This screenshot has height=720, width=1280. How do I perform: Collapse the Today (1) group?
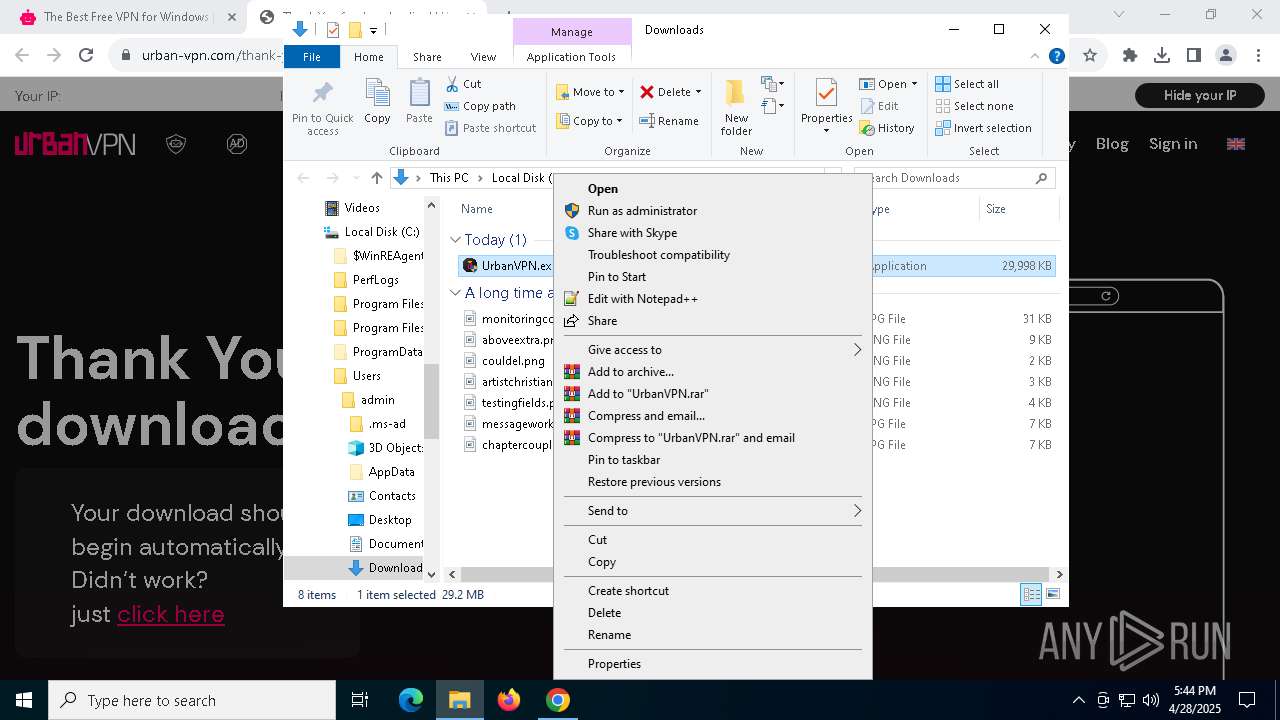coord(456,240)
